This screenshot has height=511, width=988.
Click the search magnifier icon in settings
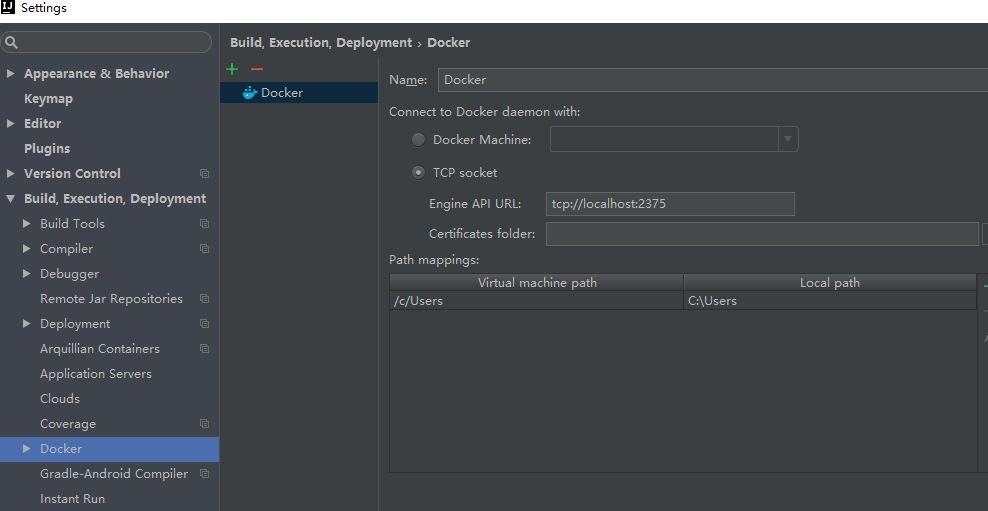click(x=11, y=43)
